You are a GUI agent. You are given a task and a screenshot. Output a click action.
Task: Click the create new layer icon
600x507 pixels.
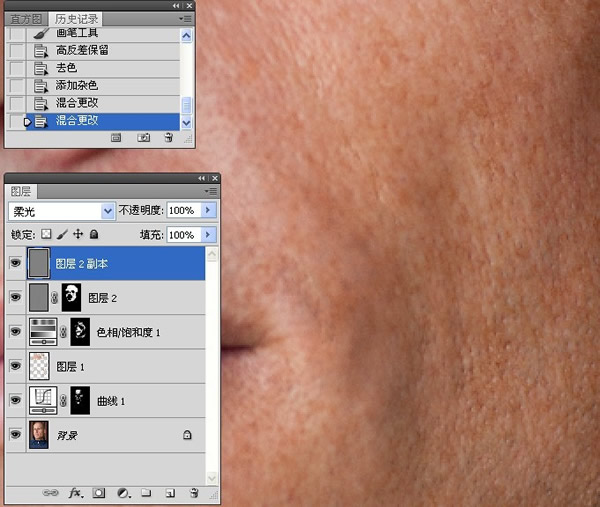pos(170,493)
